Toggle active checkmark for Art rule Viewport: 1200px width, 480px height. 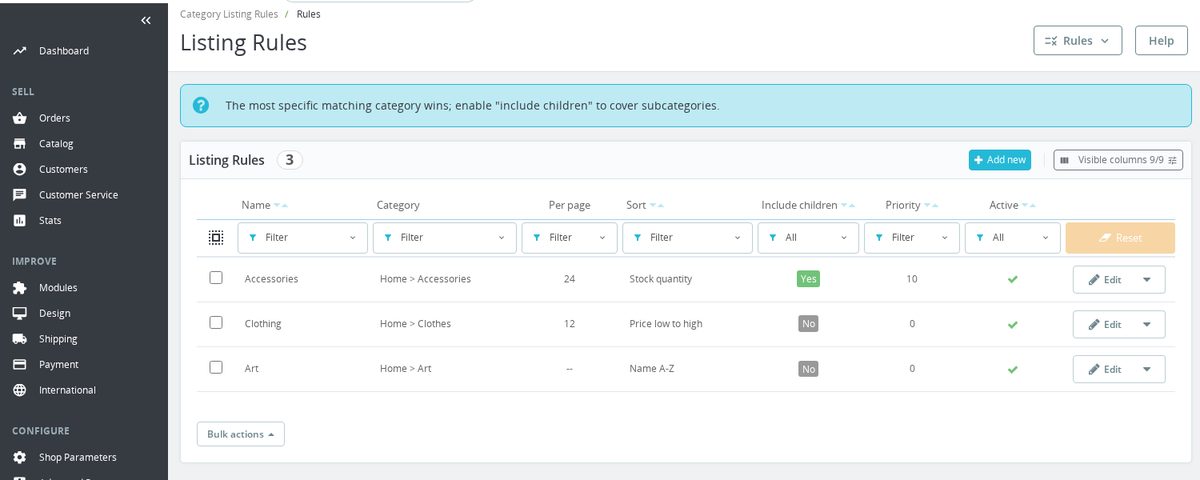pos(1013,369)
